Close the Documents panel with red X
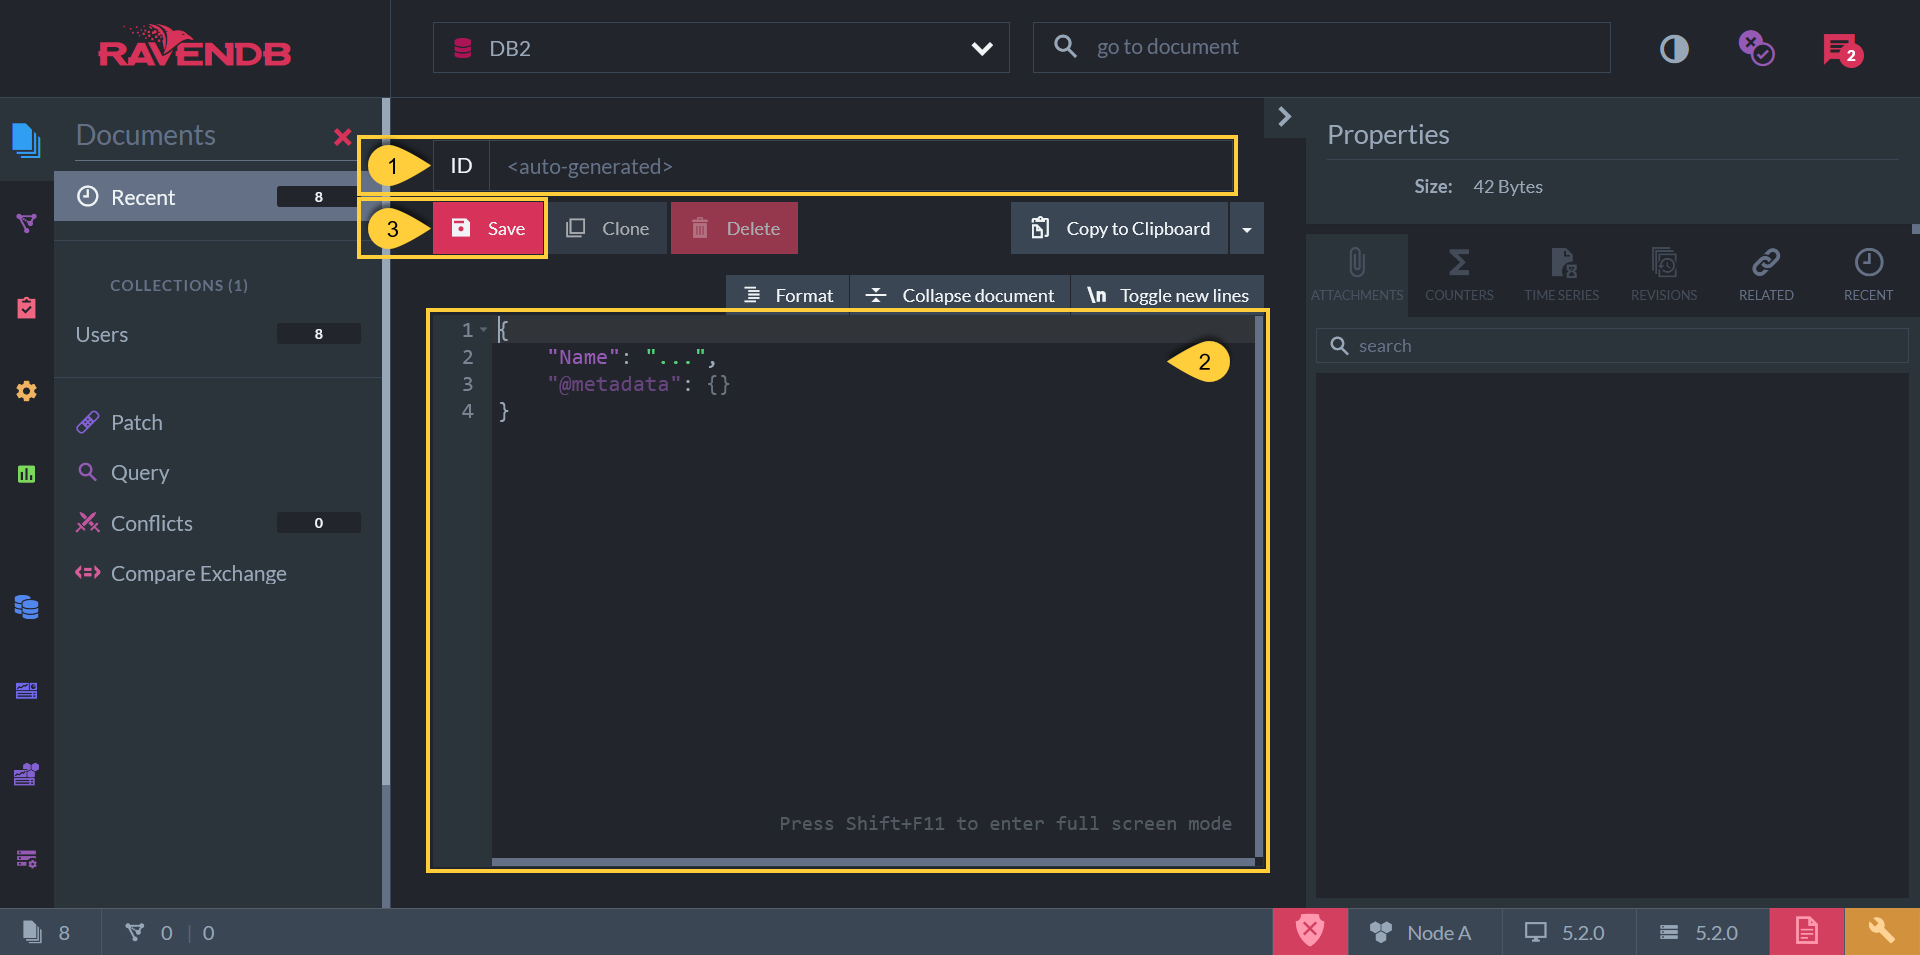Screen dimensions: 1920x955 point(342,137)
